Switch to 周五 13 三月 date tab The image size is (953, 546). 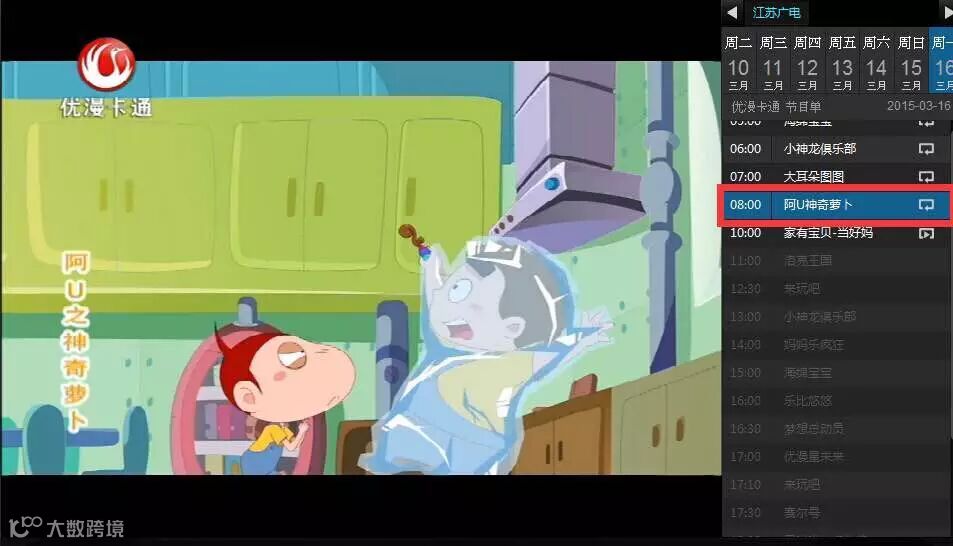(x=842, y=60)
